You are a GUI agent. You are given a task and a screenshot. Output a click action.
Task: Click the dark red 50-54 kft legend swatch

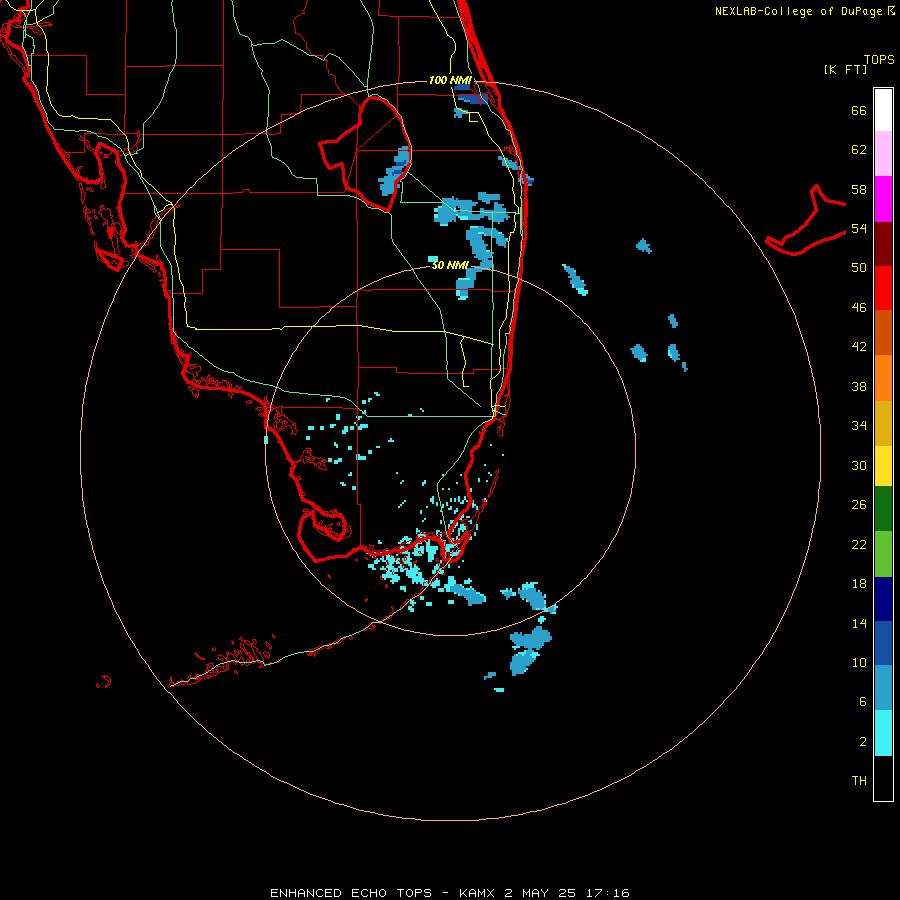883,244
